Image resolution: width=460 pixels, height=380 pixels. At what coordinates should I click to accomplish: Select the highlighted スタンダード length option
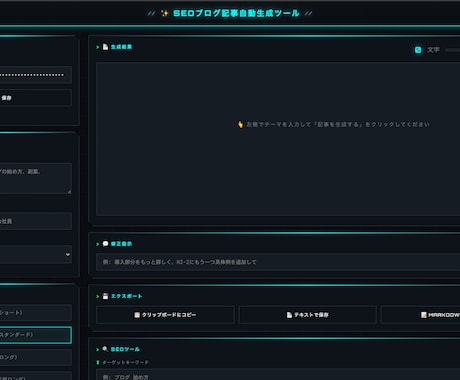click(x=36, y=335)
